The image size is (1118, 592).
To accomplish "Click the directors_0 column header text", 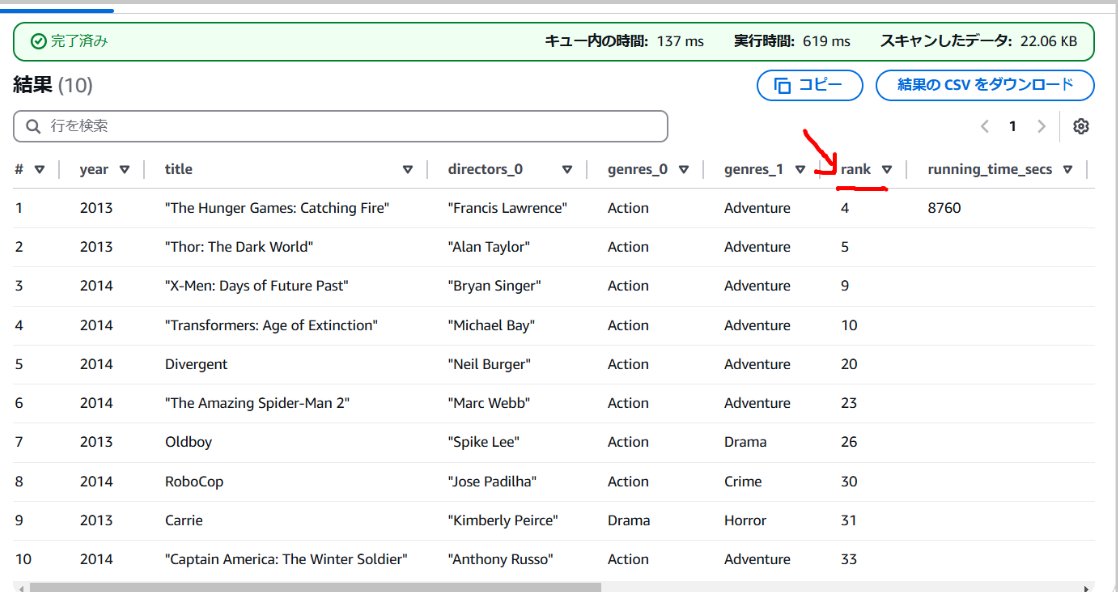I will pos(485,170).
